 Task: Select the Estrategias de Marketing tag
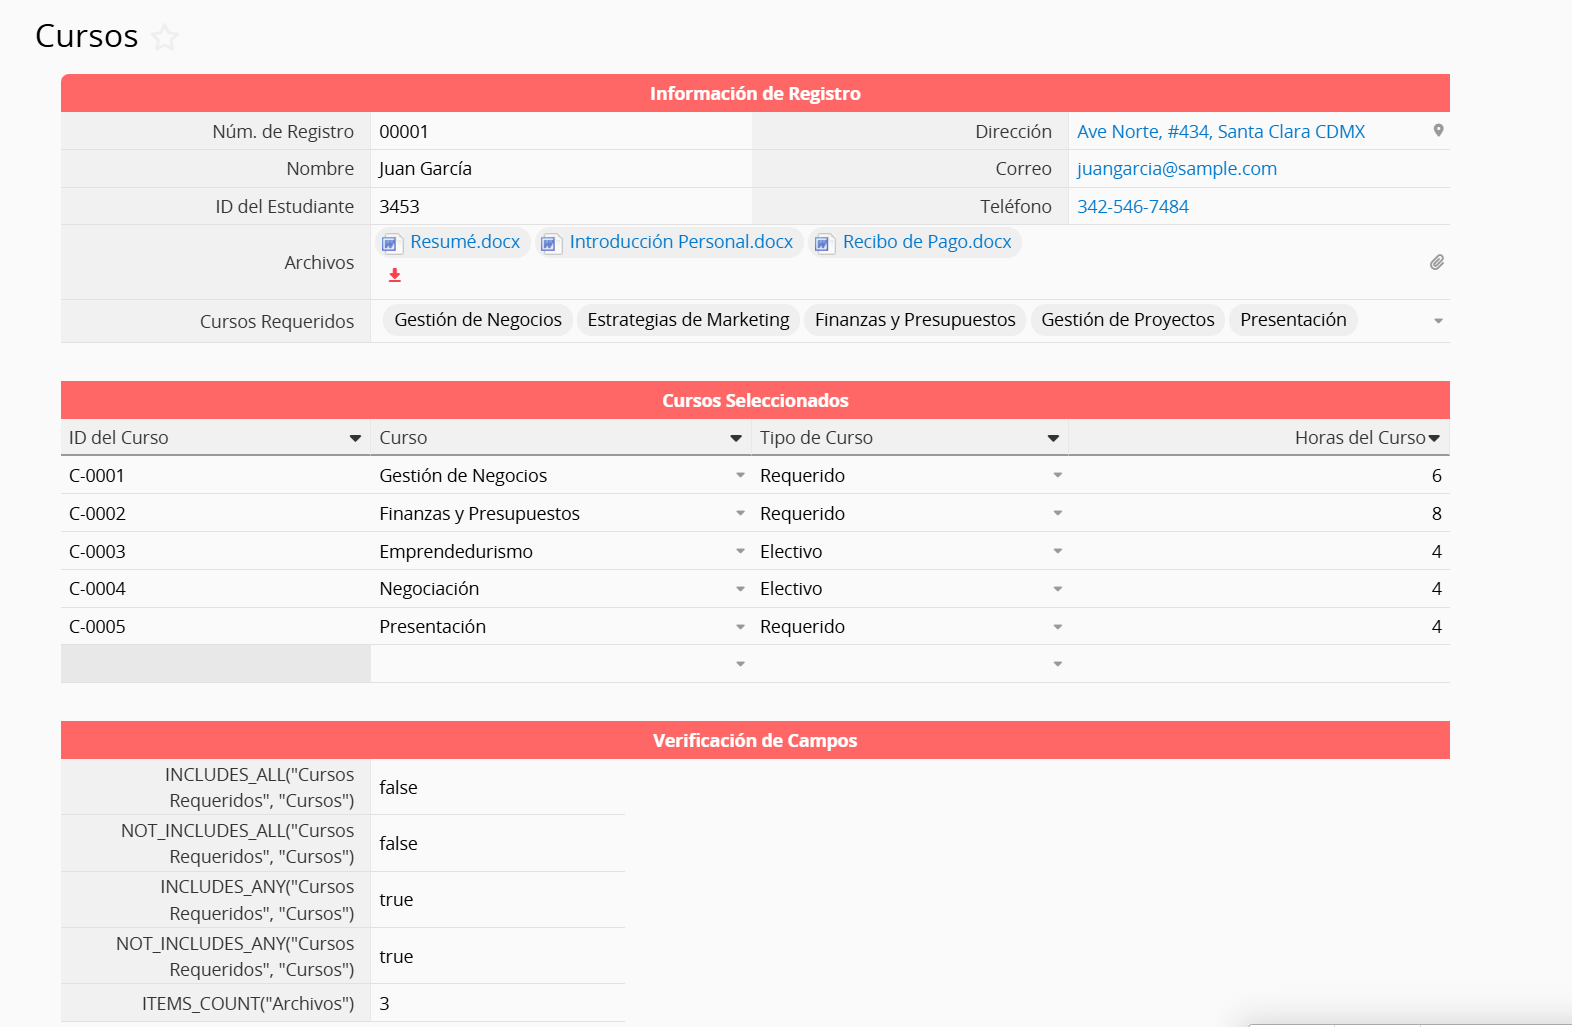click(688, 320)
